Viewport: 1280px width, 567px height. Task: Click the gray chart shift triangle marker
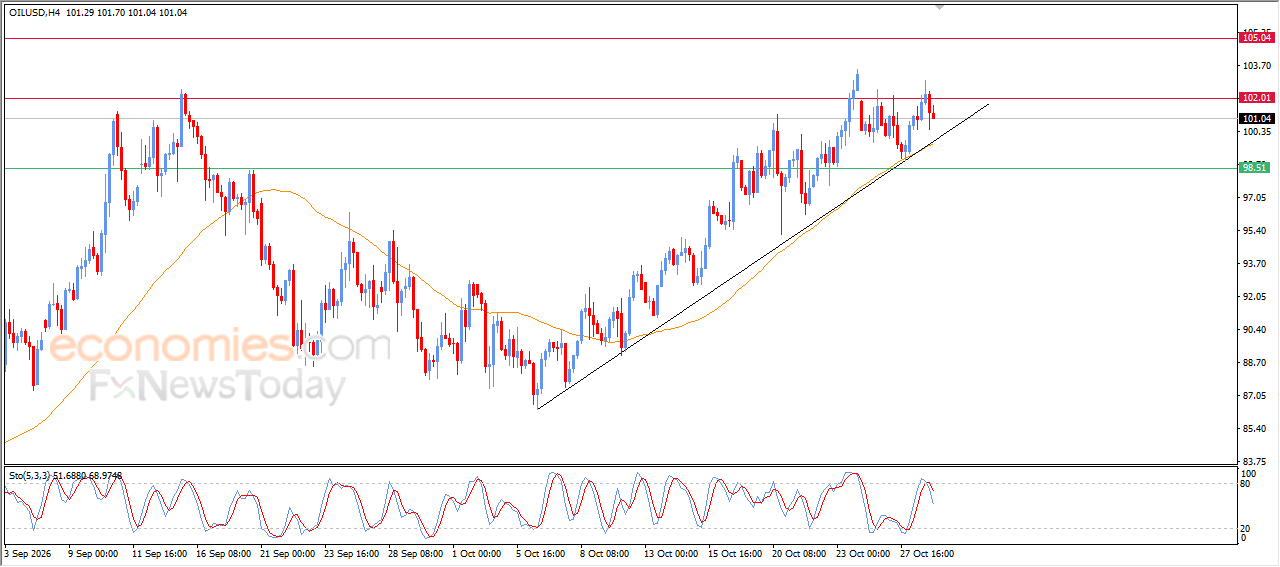[938, 6]
